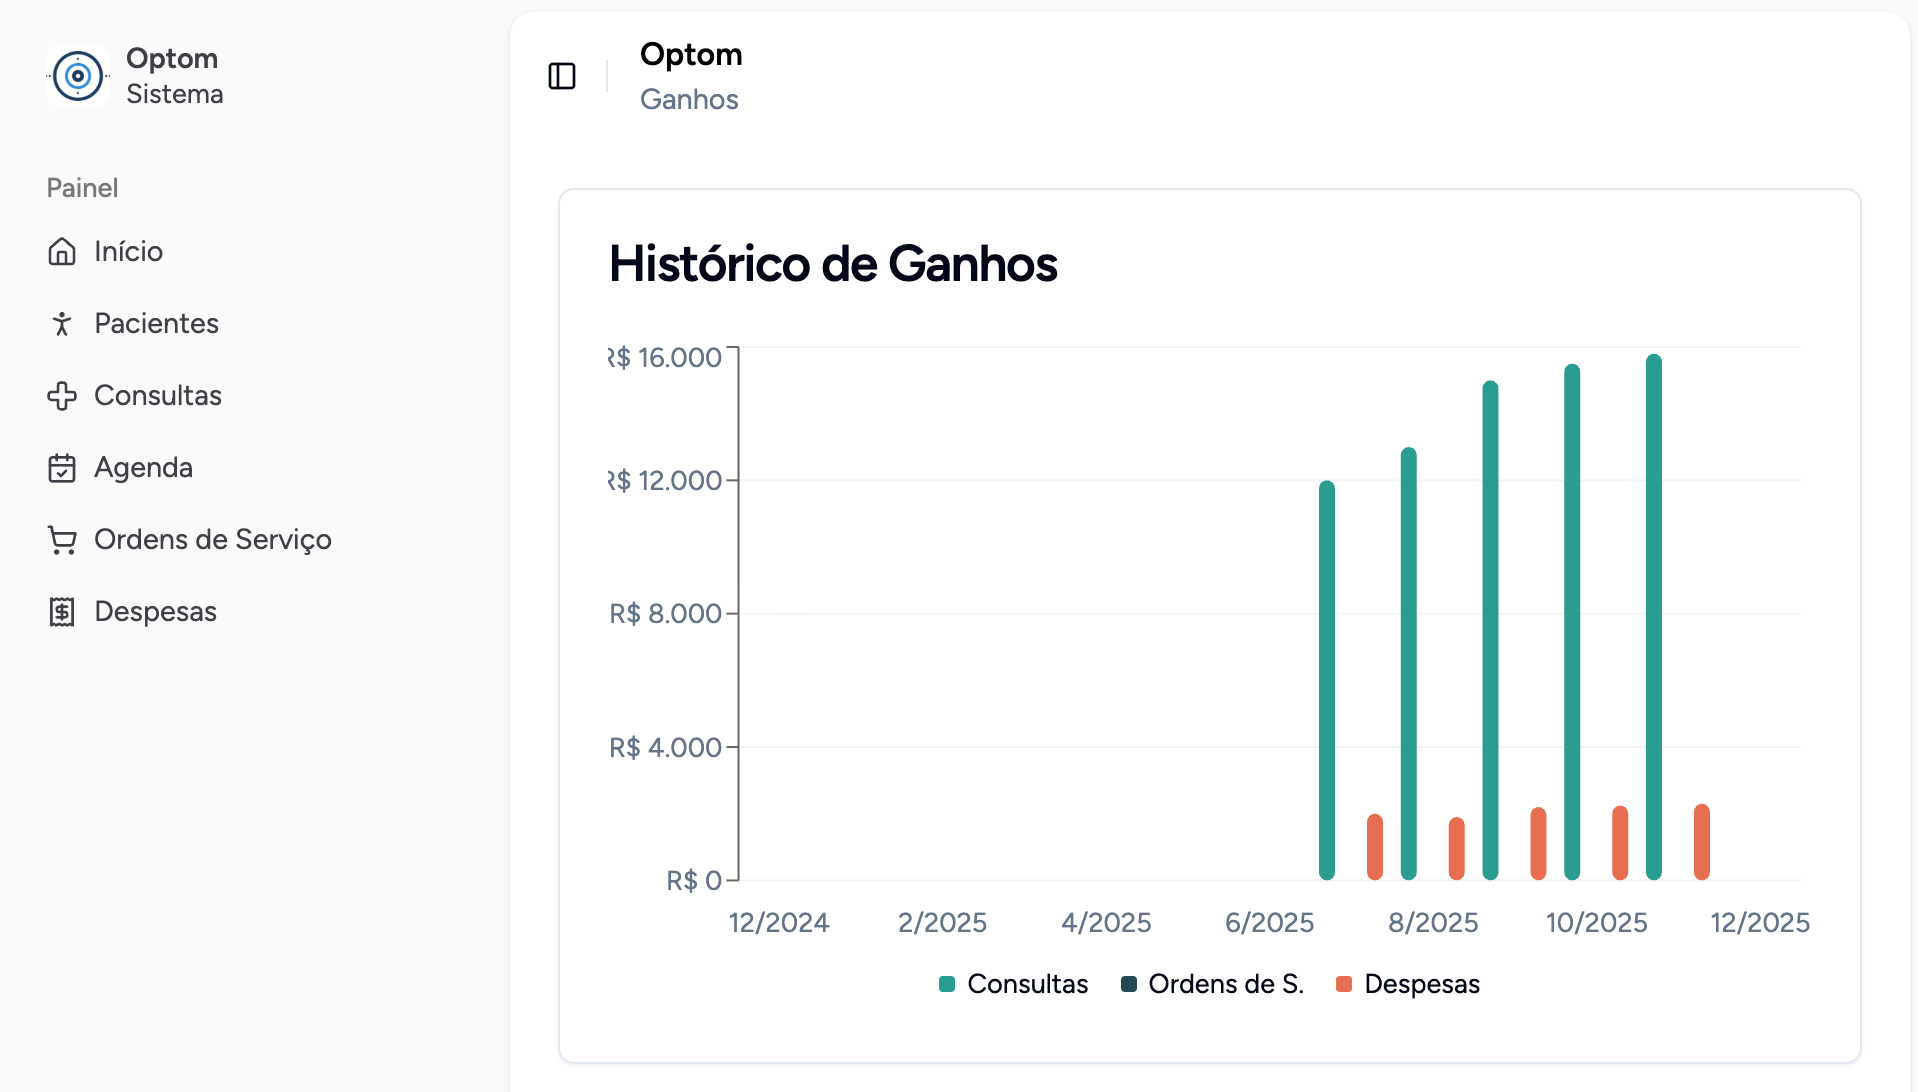Click the Pacientes person icon
This screenshot has width=1918, height=1092.
[62, 324]
